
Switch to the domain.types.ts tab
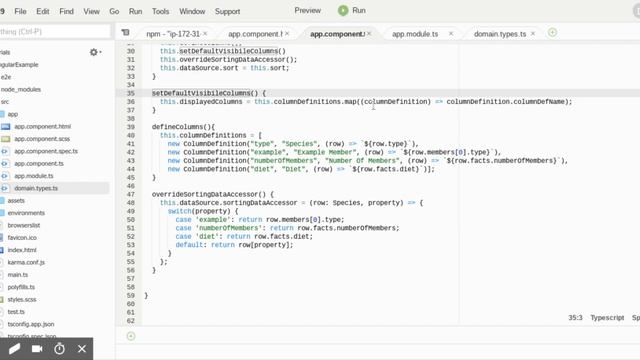click(x=500, y=34)
